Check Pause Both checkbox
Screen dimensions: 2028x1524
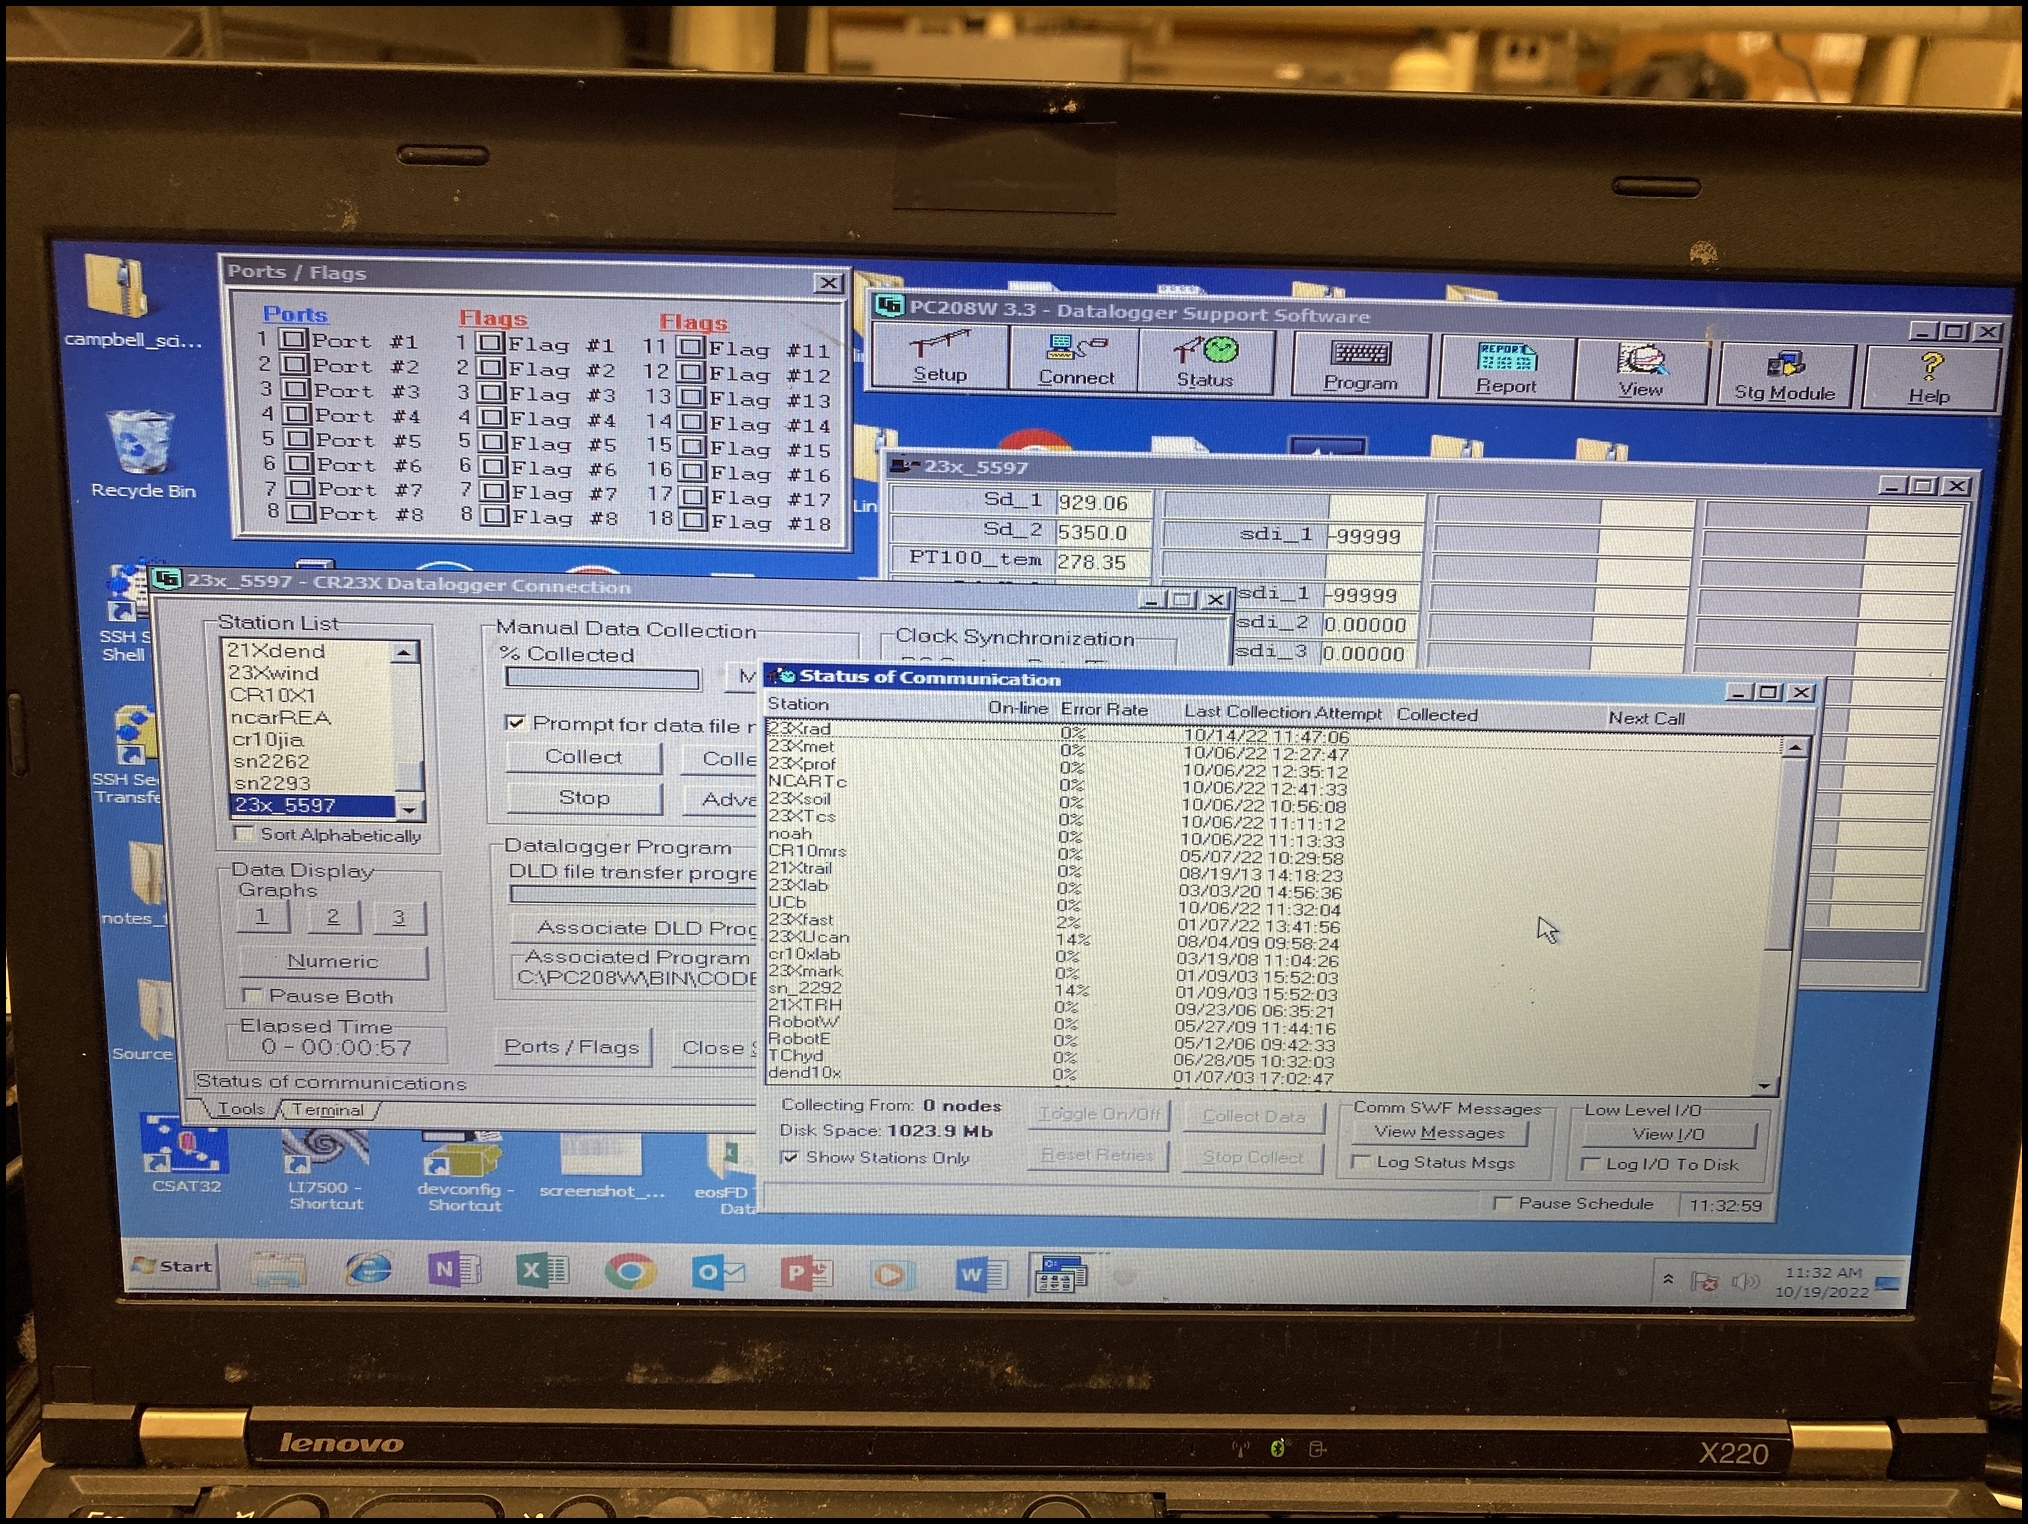pos(252,996)
